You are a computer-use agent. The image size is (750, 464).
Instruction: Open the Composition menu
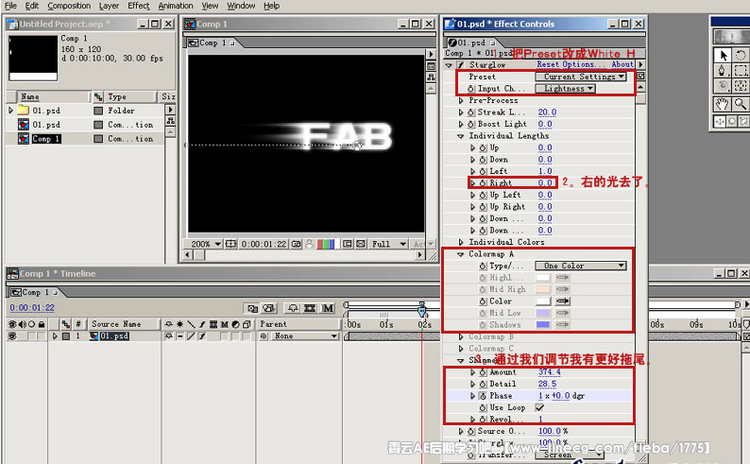pyautogui.click(x=69, y=6)
